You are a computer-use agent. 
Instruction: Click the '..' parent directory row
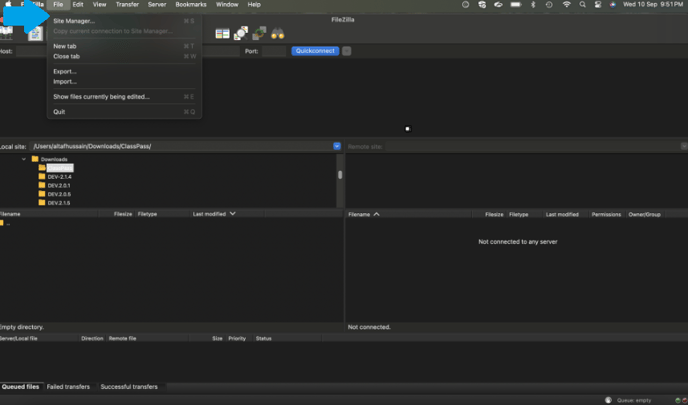[x=171, y=223]
